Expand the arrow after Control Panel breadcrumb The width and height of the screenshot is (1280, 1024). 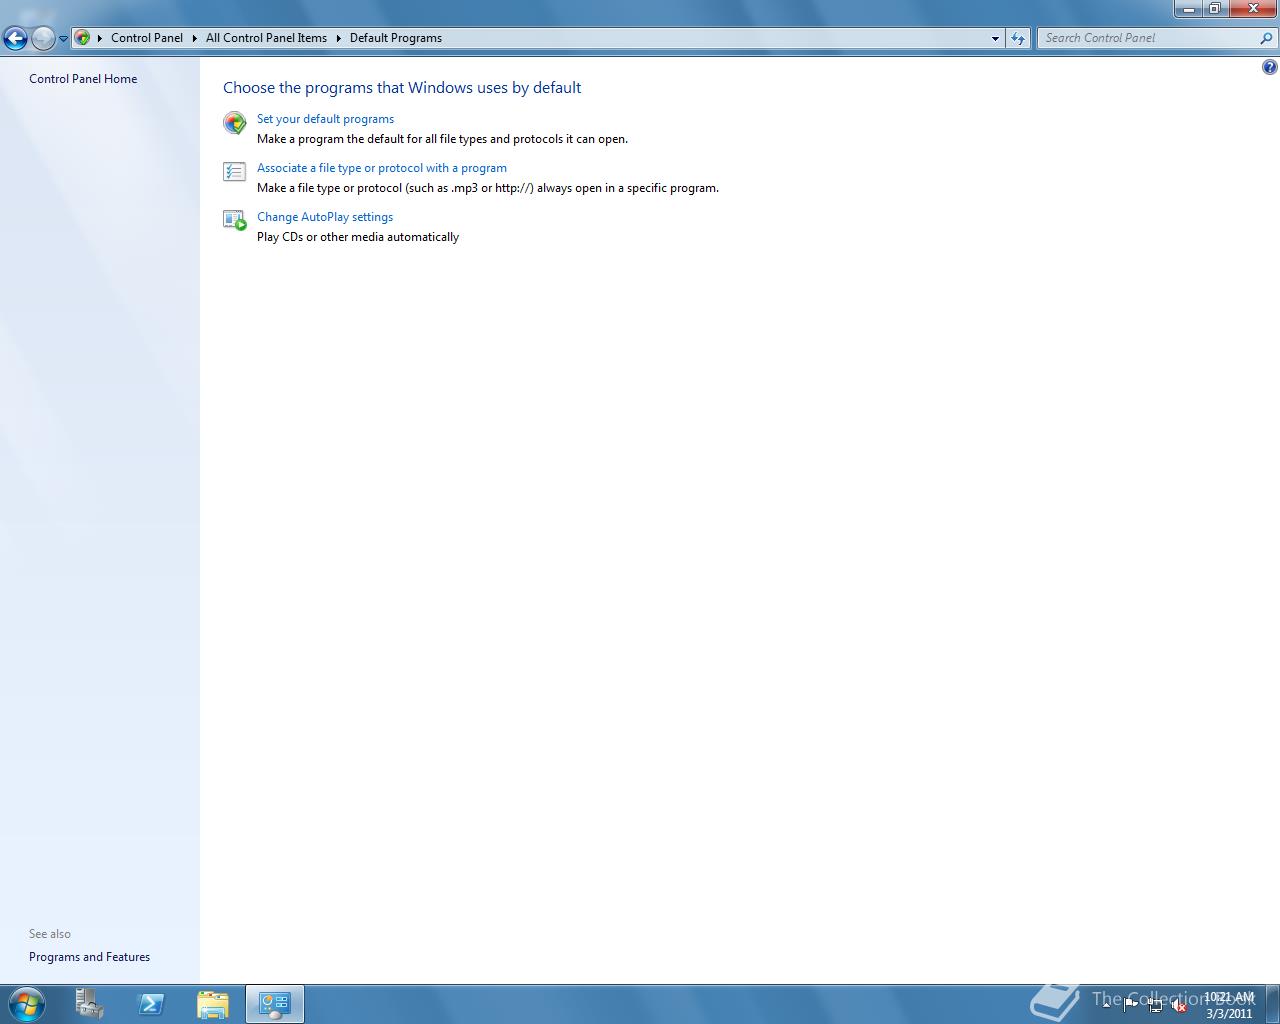tap(195, 38)
